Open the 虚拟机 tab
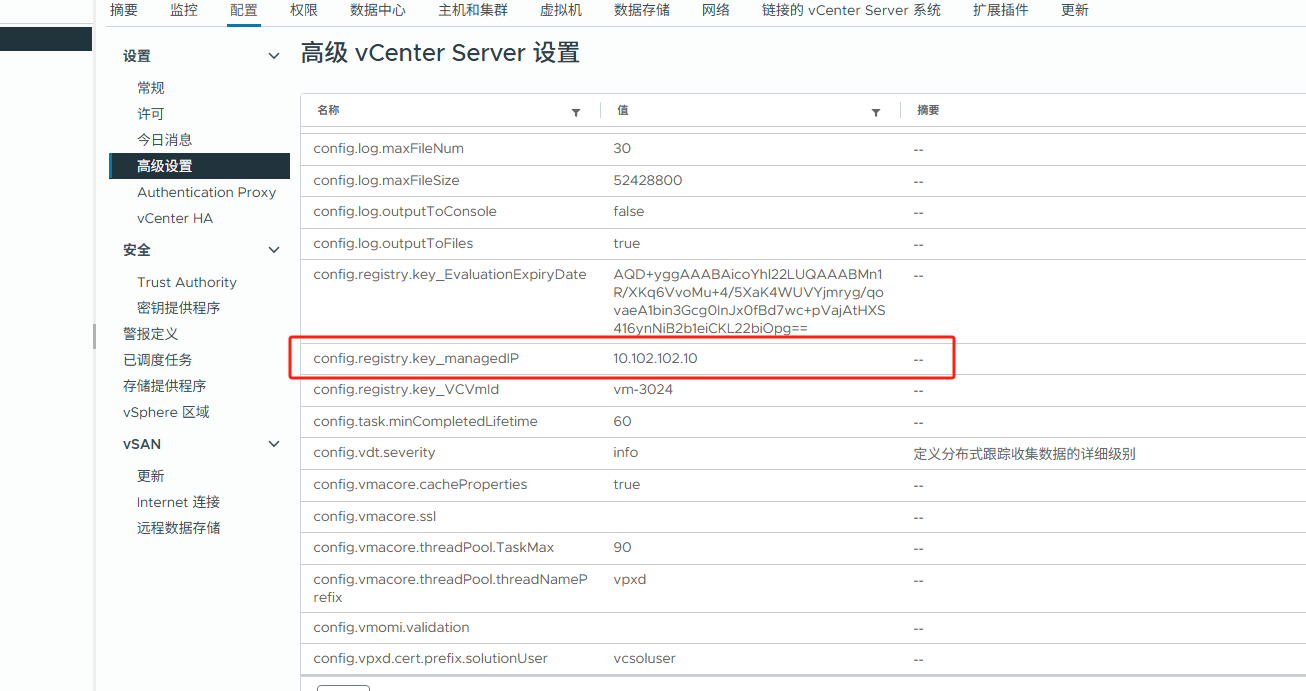The image size is (1306, 691). pyautogui.click(x=561, y=10)
